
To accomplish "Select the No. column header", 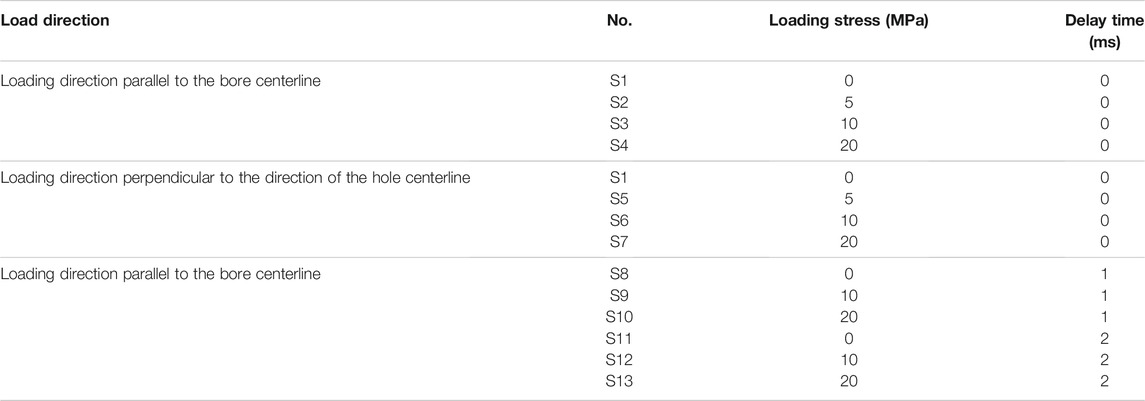I will click(619, 20).
